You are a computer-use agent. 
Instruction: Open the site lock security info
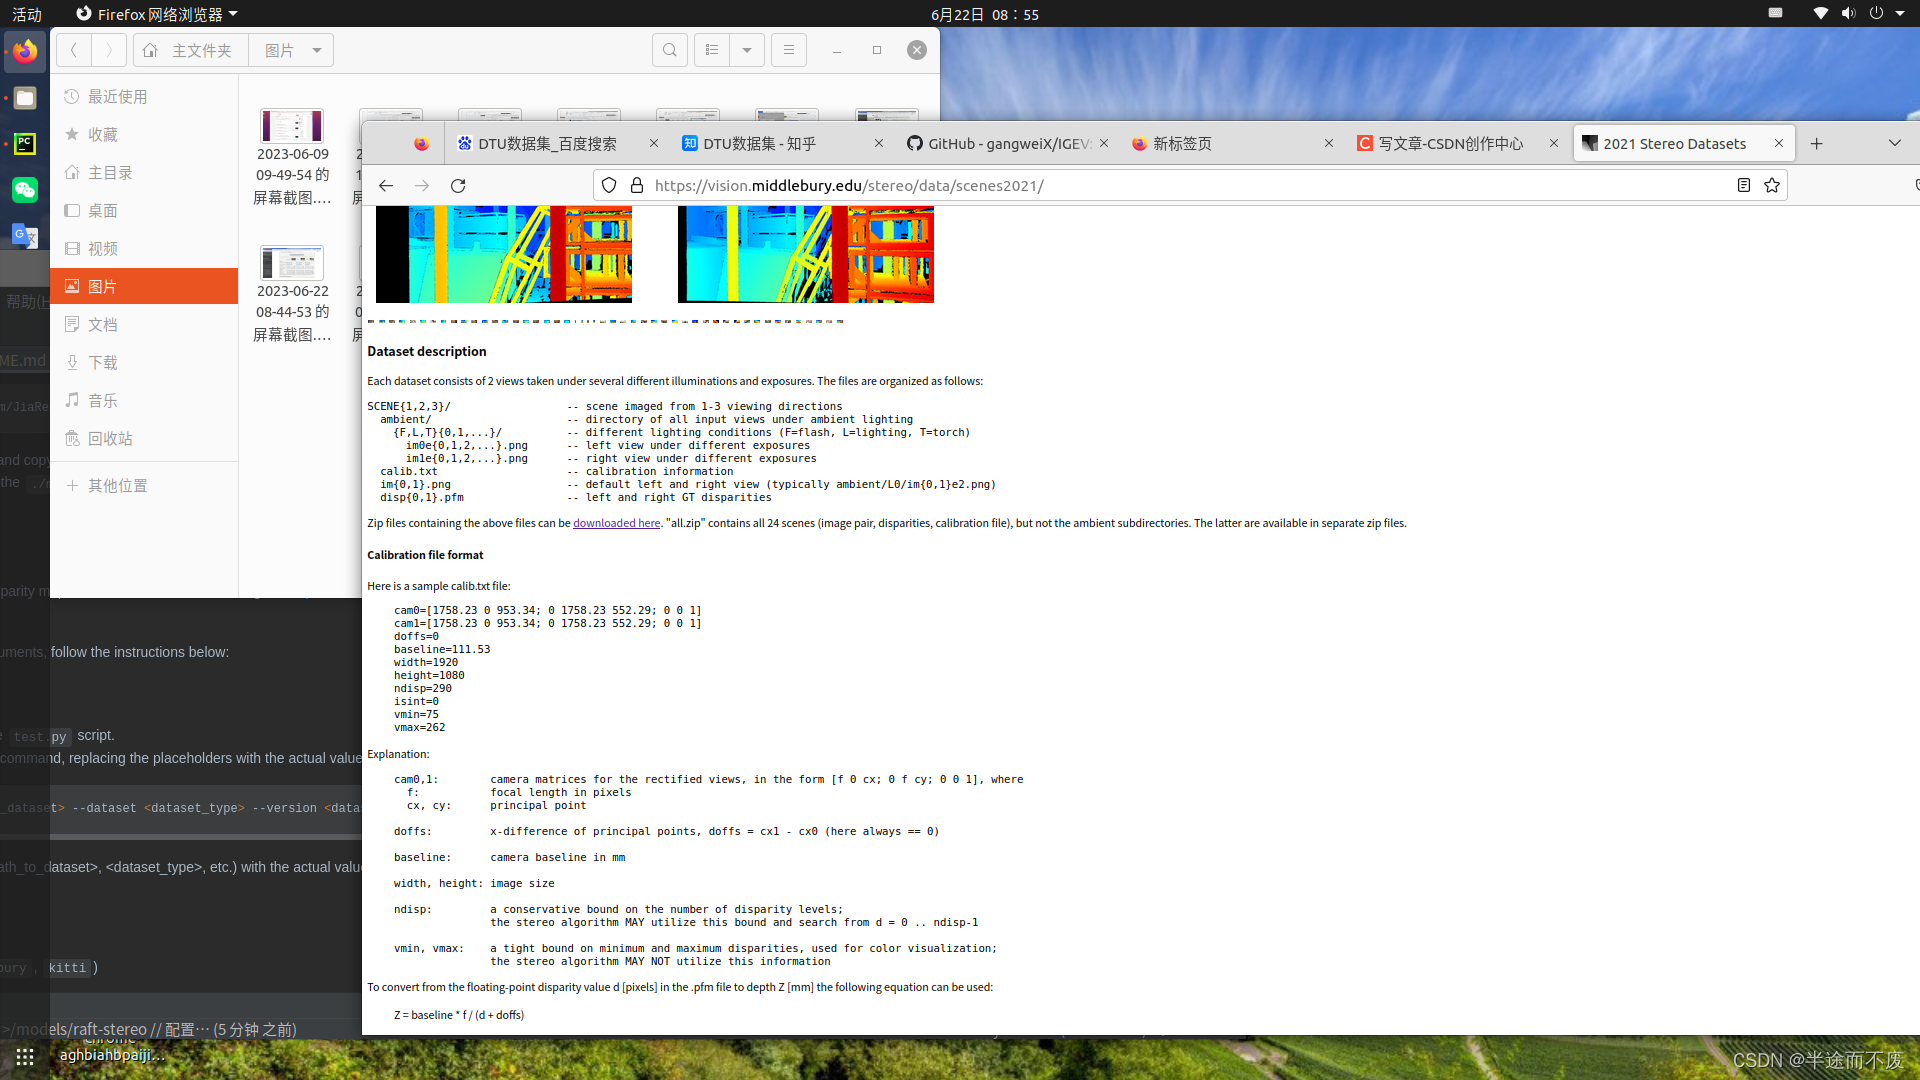click(637, 185)
